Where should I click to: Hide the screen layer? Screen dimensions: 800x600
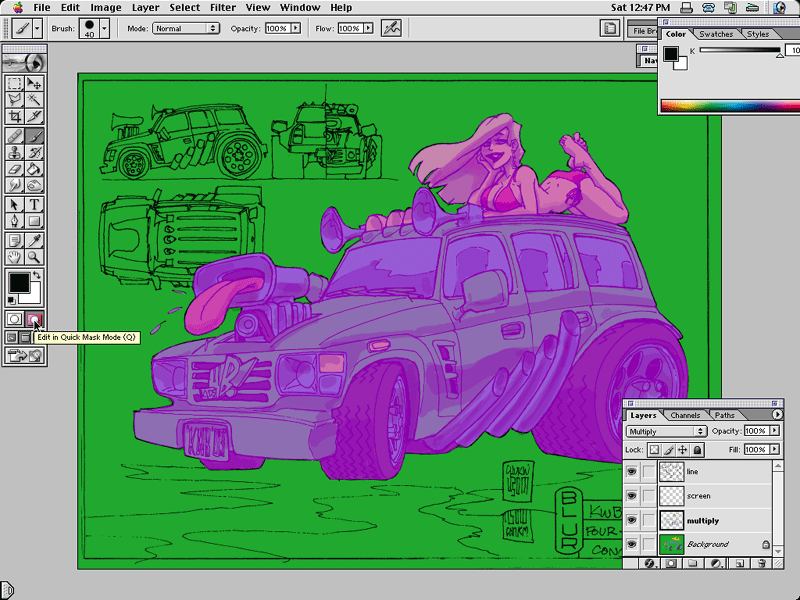[632, 496]
